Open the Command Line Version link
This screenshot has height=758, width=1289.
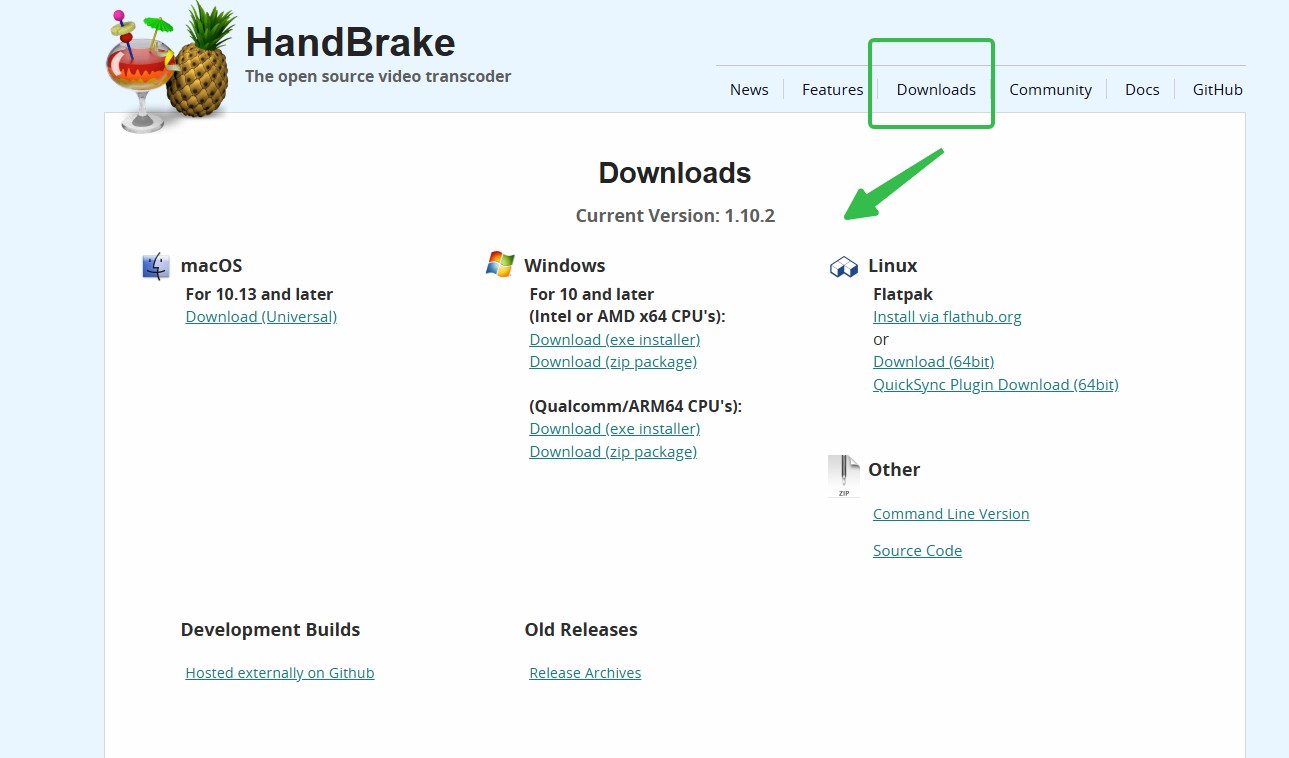pyautogui.click(x=951, y=514)
